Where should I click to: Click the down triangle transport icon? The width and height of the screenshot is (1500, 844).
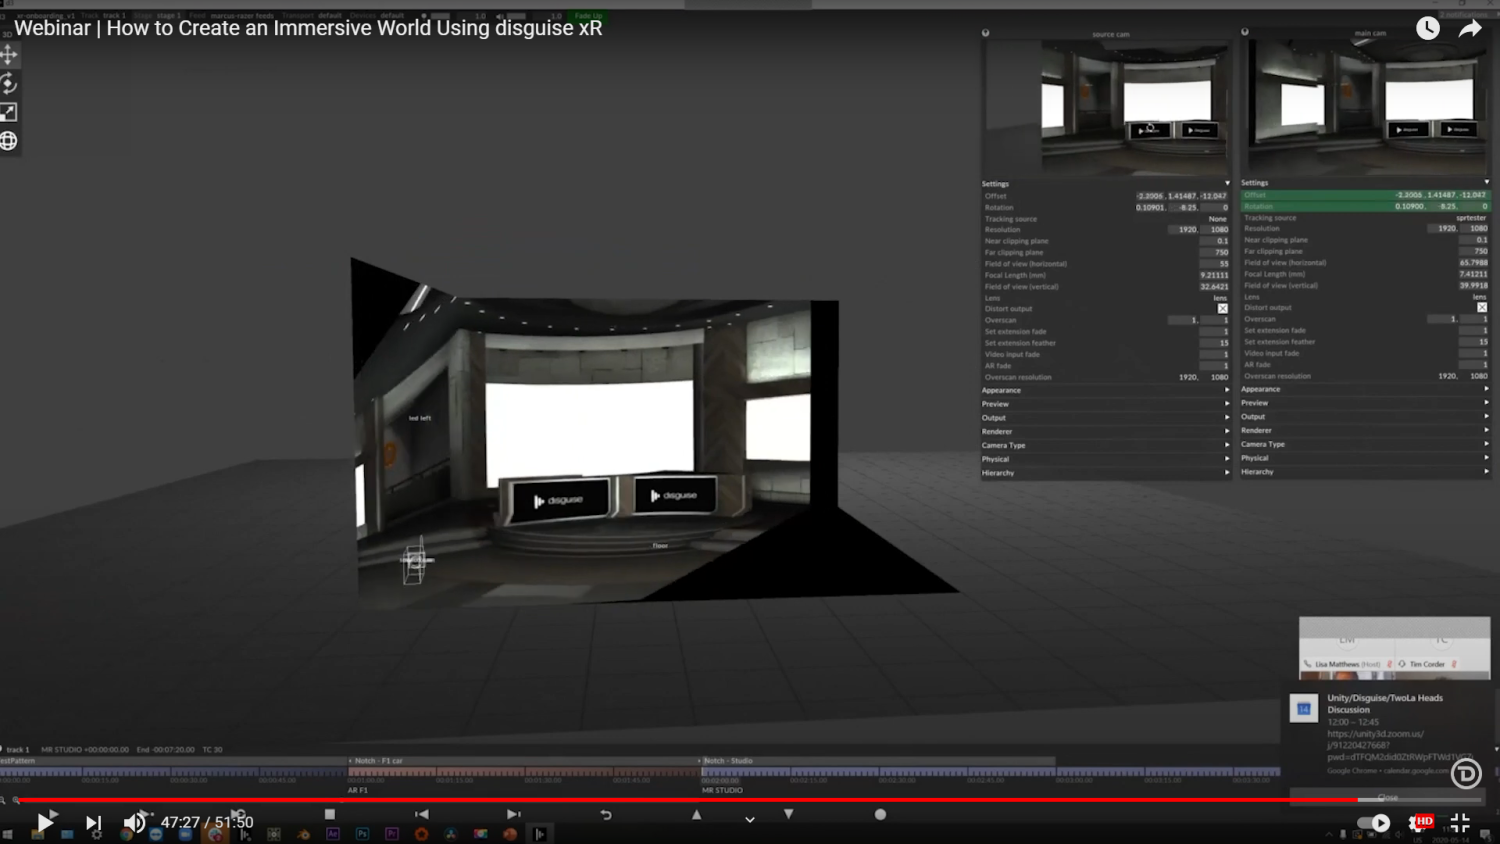(x=789, y=814)
